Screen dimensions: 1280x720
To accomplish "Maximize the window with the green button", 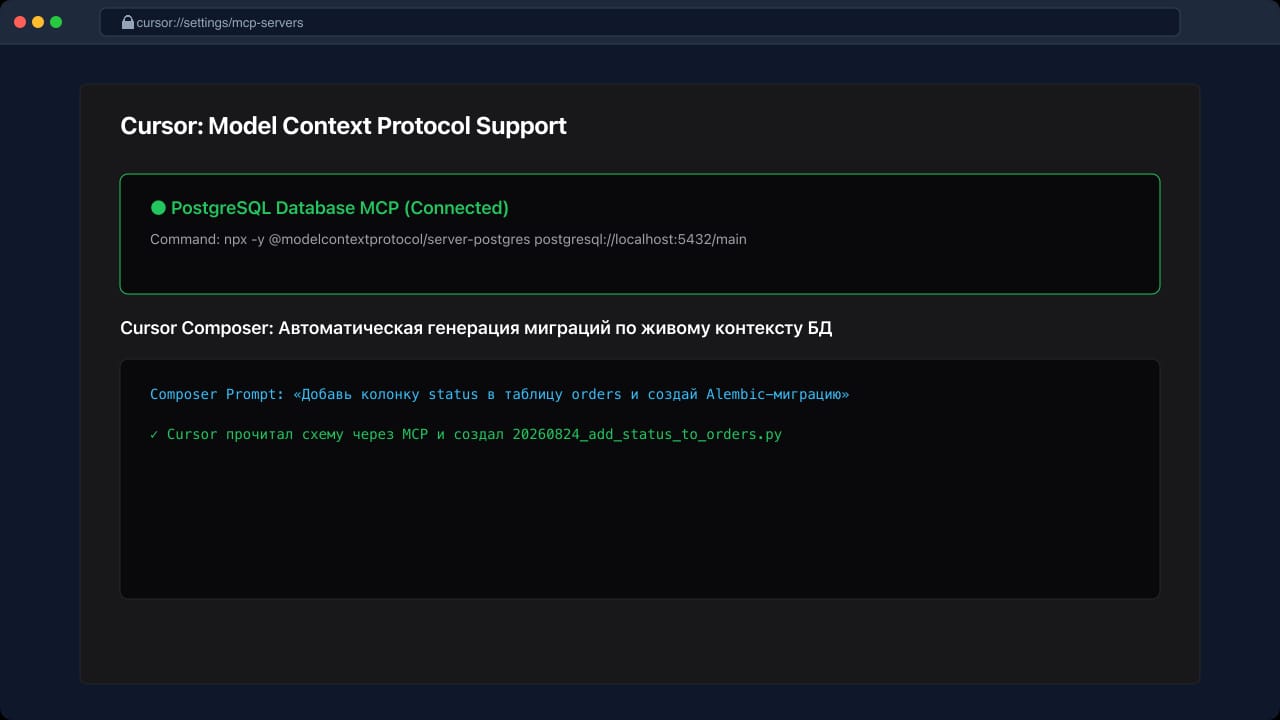I will tap(56, 22).
